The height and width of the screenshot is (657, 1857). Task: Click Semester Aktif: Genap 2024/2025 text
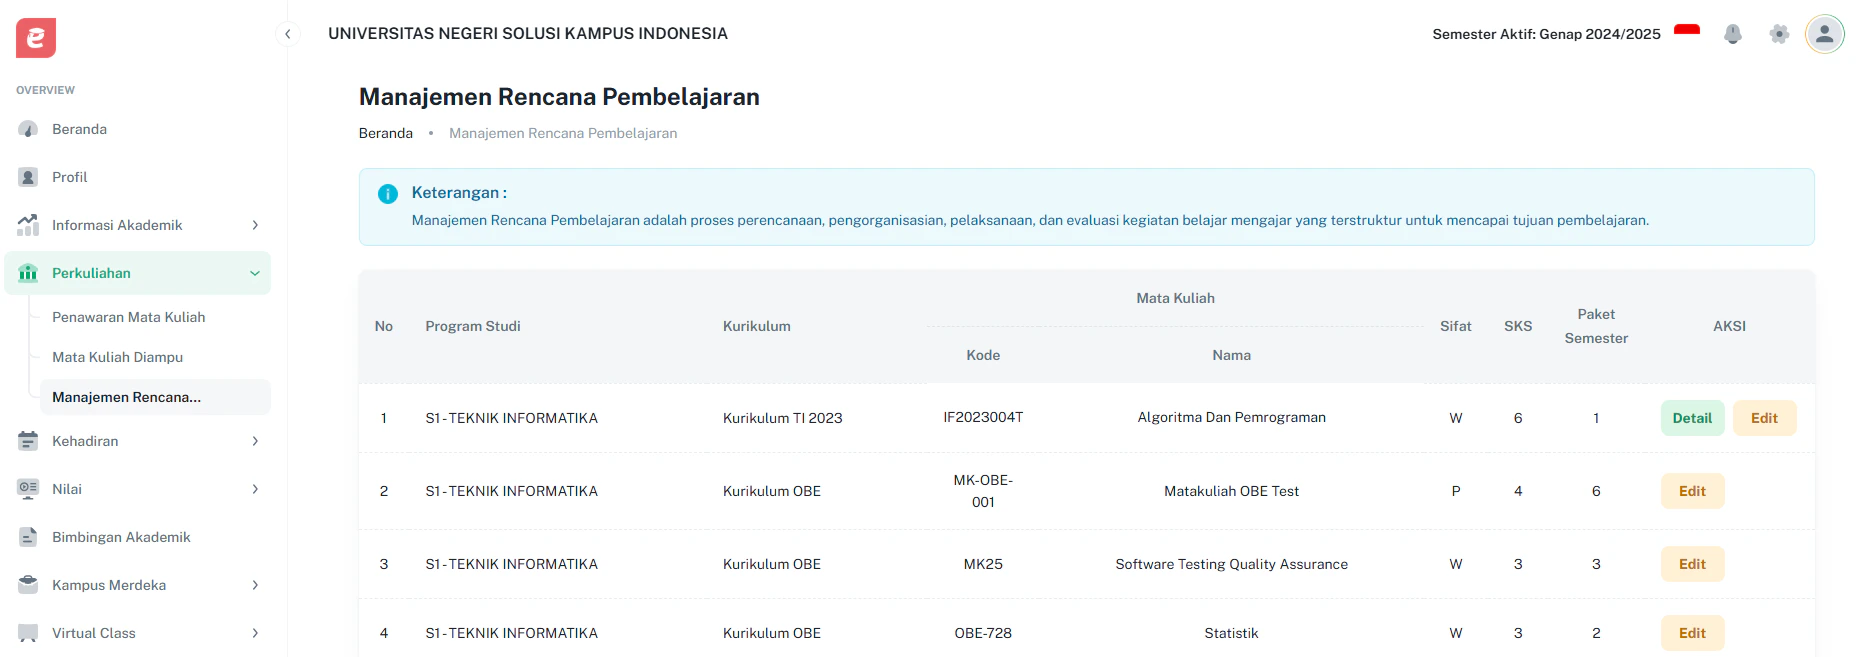1546,34
